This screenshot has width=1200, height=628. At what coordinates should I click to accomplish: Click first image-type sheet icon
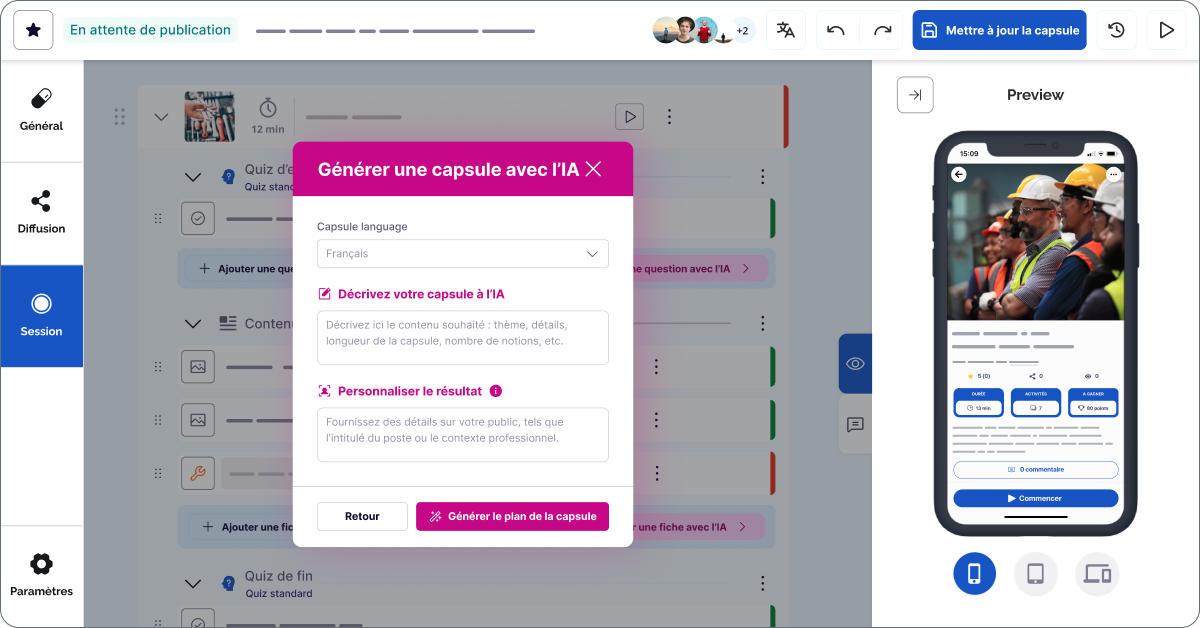tap(198, 367)
